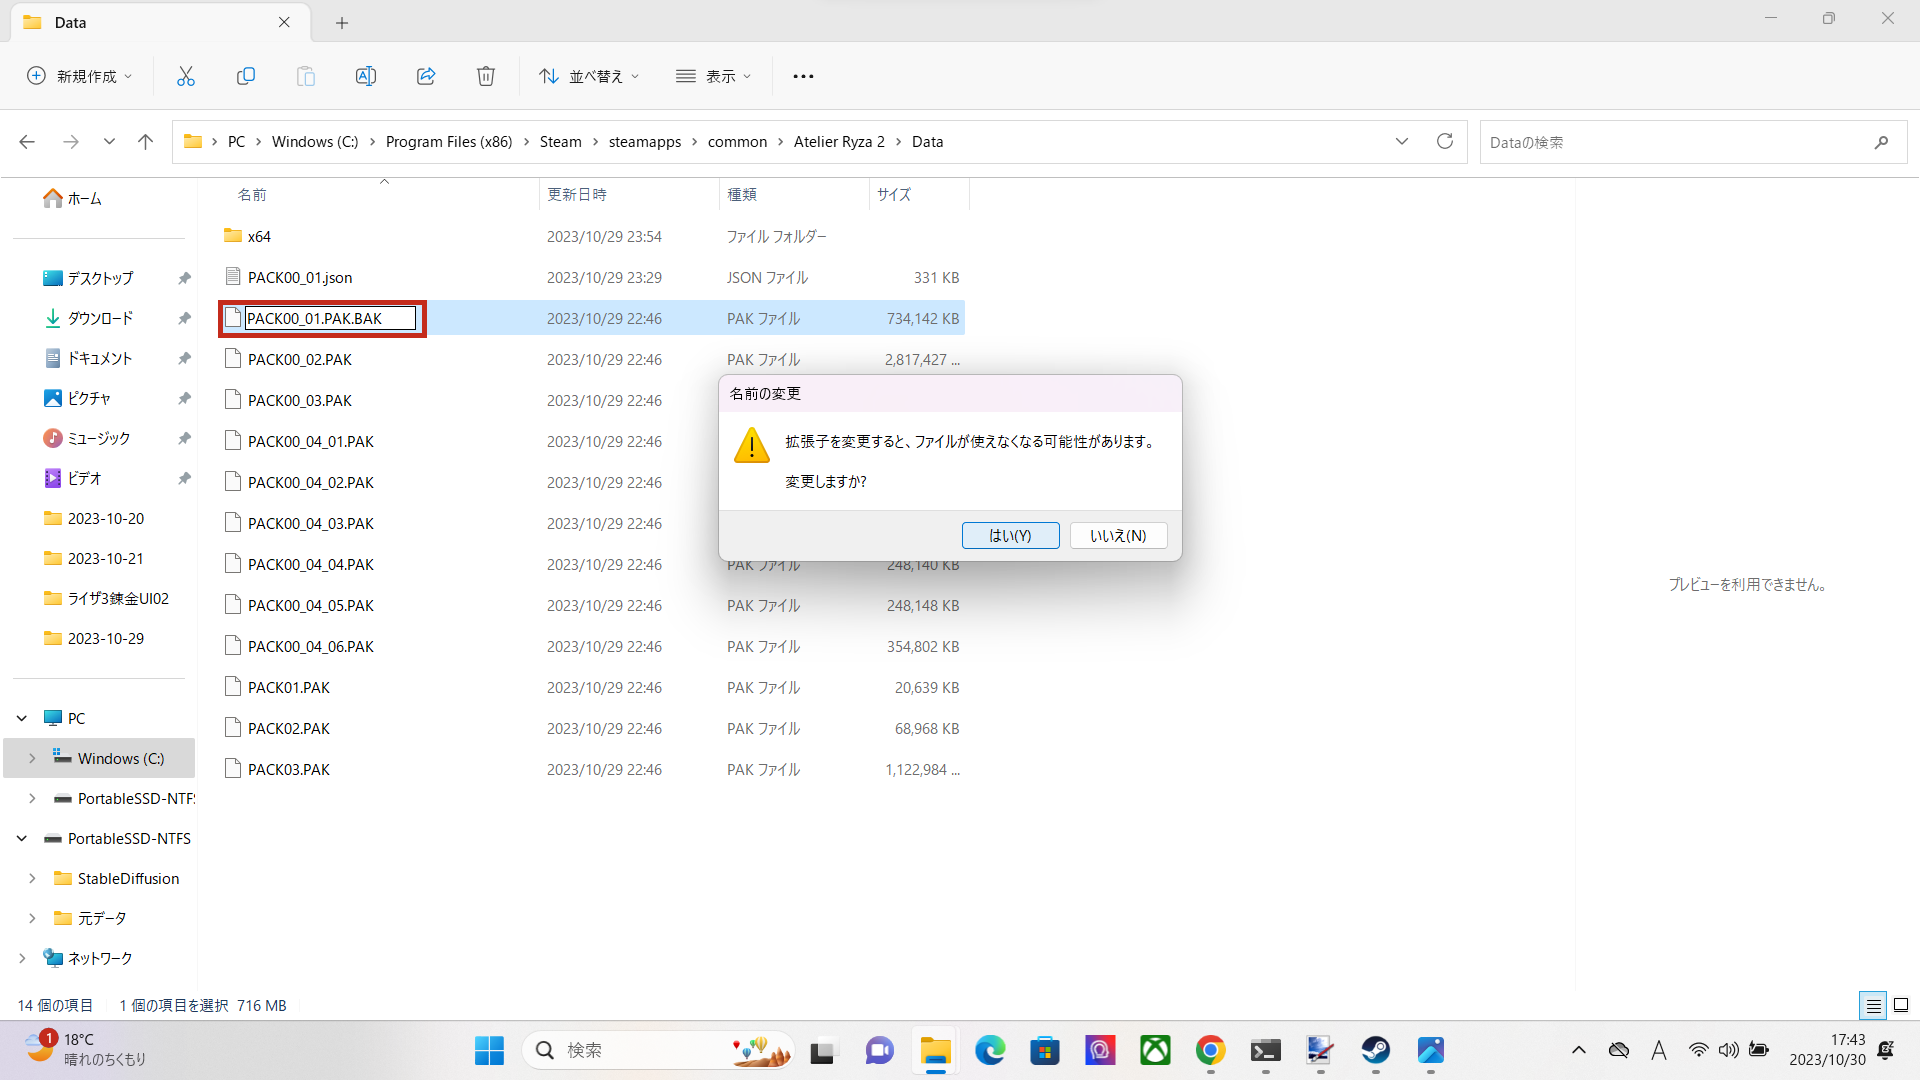Viewport: 1920px width, 1080px height.
Task: Go forward with the right arrow
Action: (x=71, y=142)
